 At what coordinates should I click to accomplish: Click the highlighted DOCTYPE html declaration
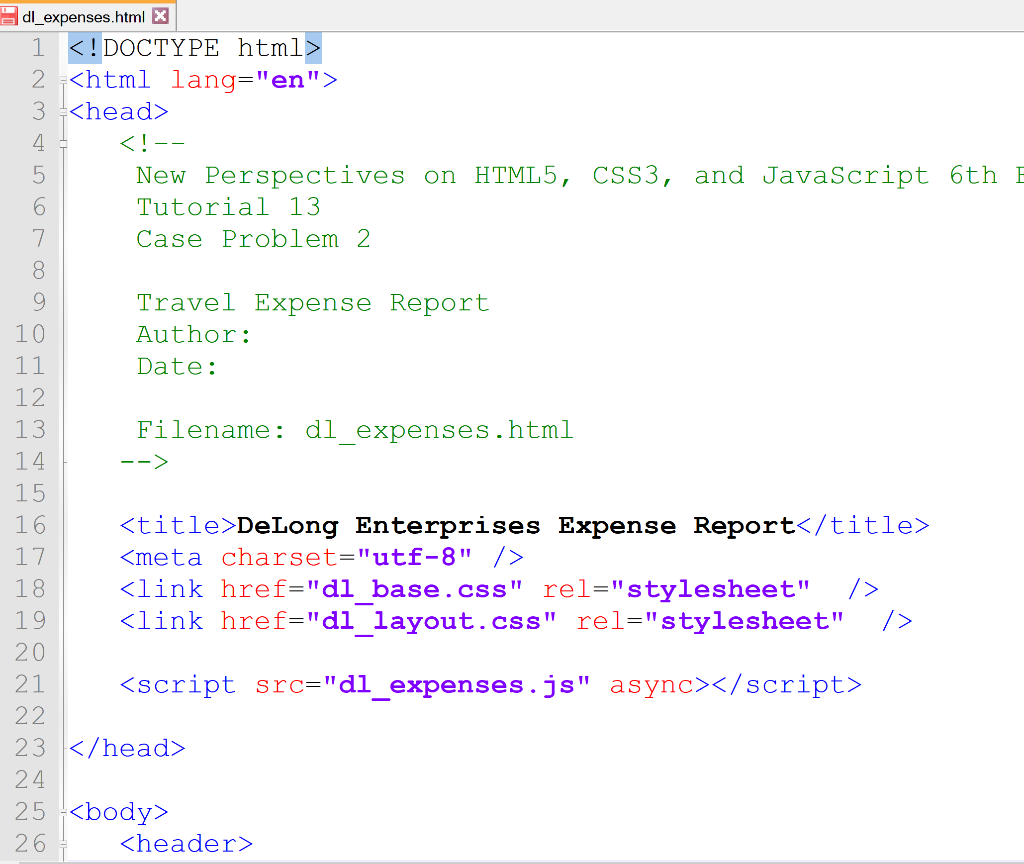point(195,48)
